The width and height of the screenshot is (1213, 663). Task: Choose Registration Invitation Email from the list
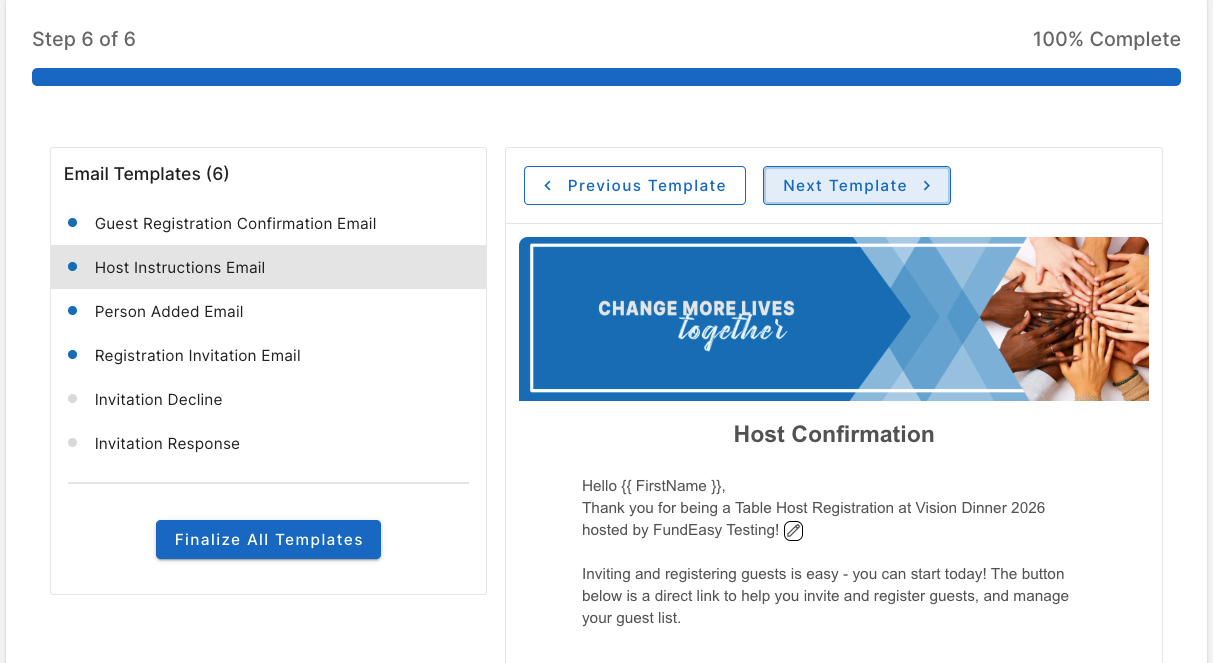tap(268, 355)
